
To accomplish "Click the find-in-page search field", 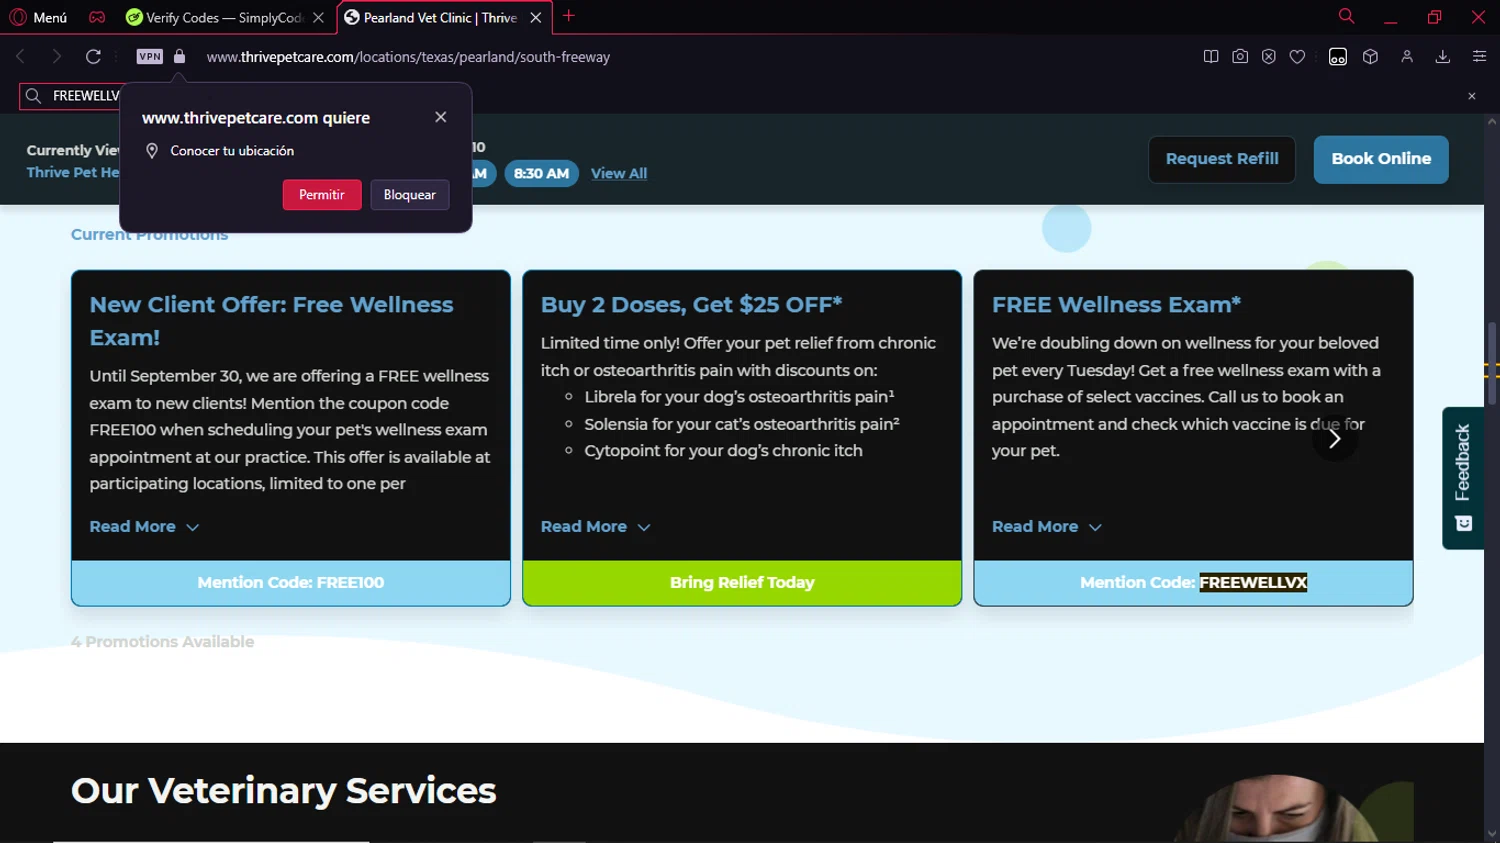I will pyautogui.click(x=70, y=96).
